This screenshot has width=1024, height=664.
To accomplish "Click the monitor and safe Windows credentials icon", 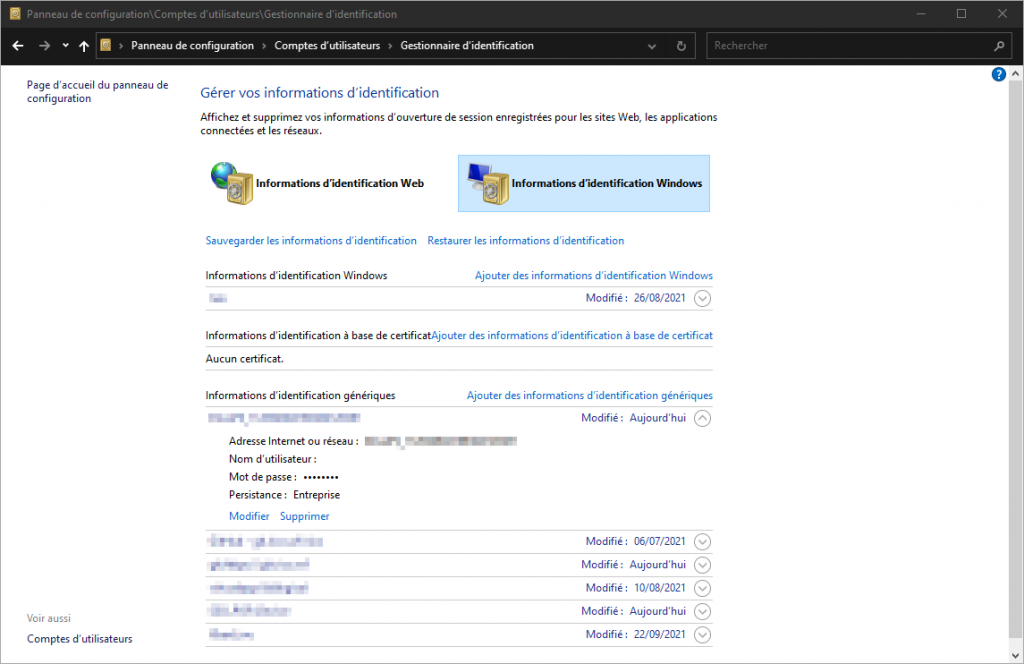I will click(488, 183).
